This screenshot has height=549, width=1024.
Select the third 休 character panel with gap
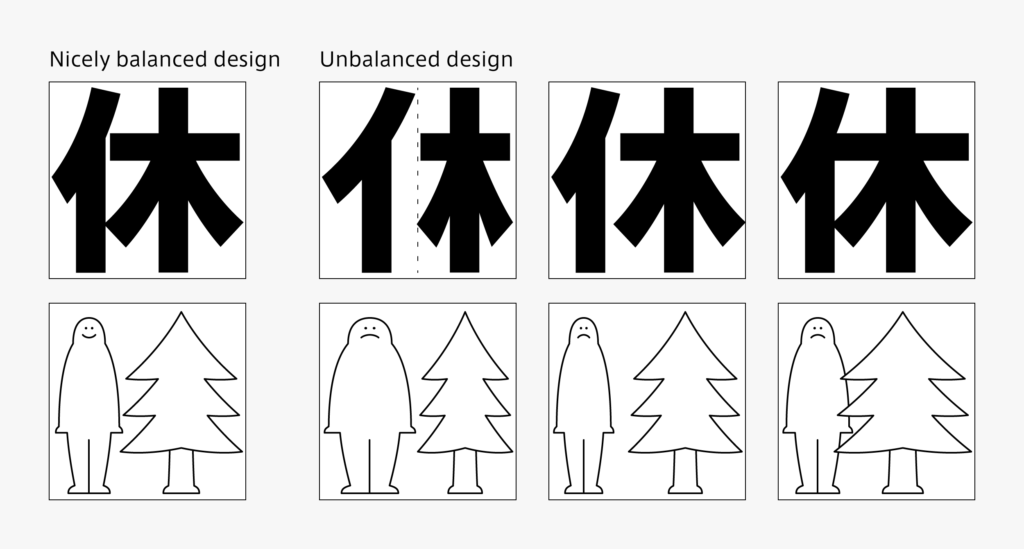[647, 180]
